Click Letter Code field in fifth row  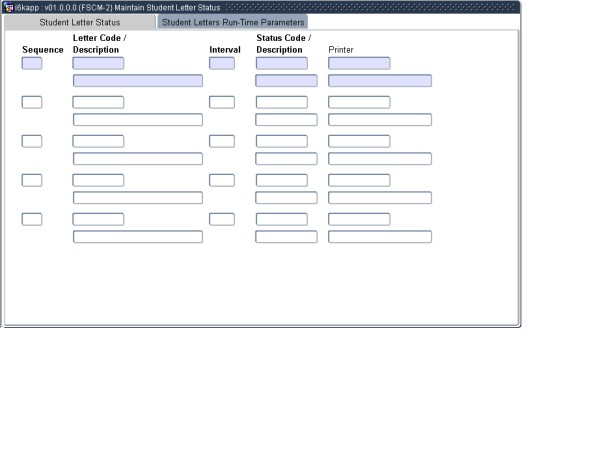click(x=98, y=219)
